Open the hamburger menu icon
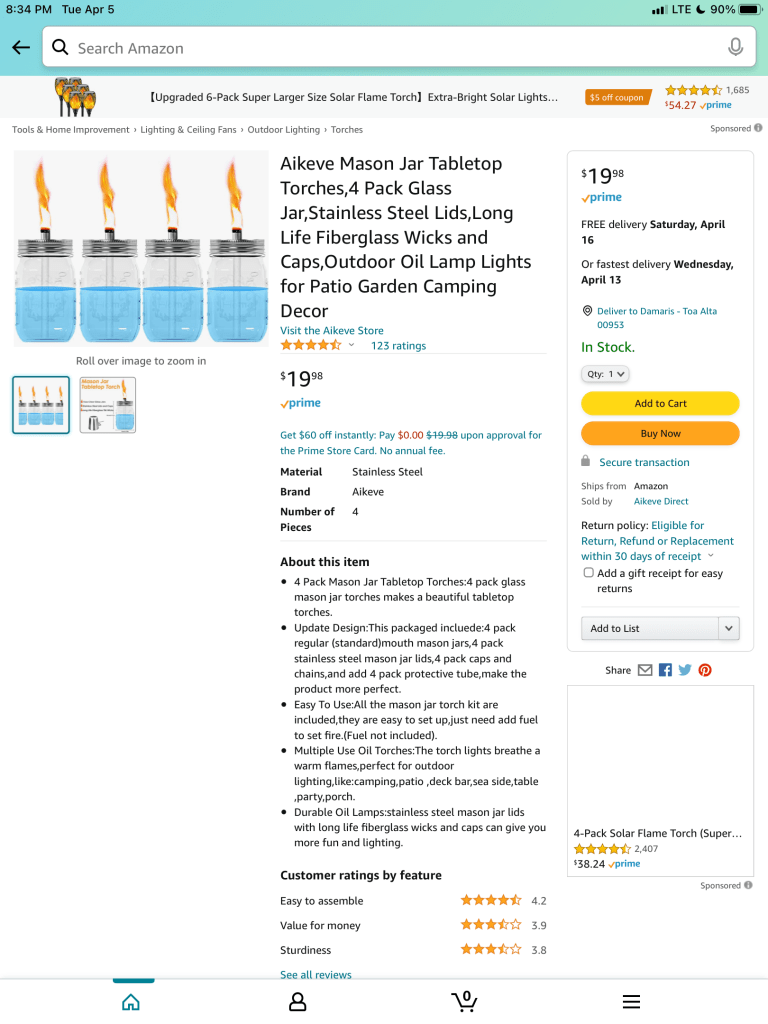Screen dimensions: 768x1024 coord(631,1001)
